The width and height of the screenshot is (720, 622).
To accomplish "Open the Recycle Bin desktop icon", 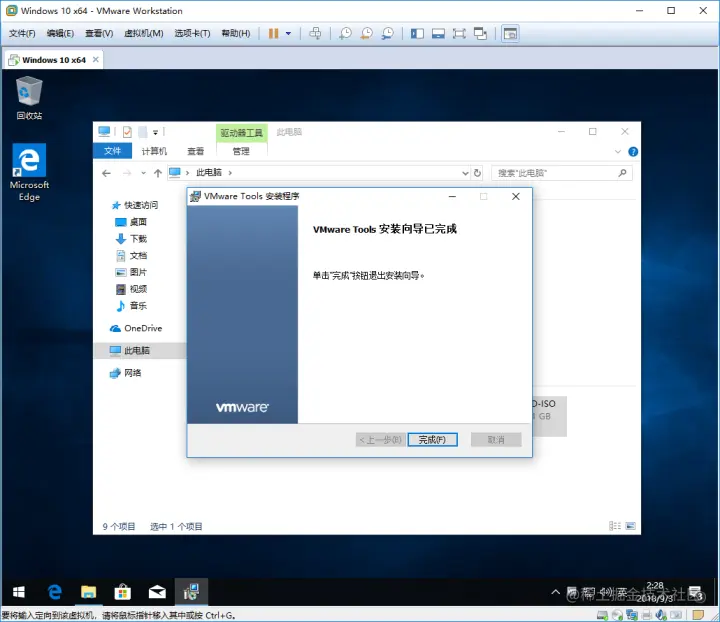I will click(29, 98).
